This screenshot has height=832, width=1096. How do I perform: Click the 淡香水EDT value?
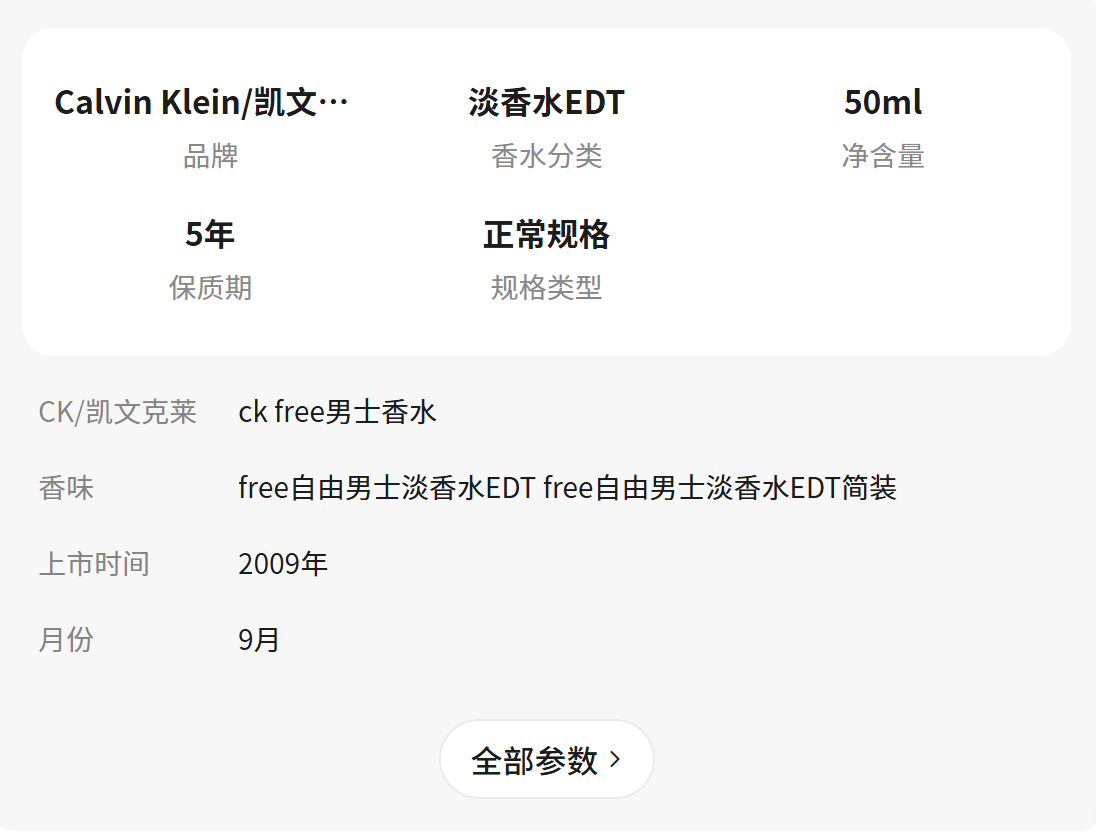pyautogui.click(x=546, y=102)
